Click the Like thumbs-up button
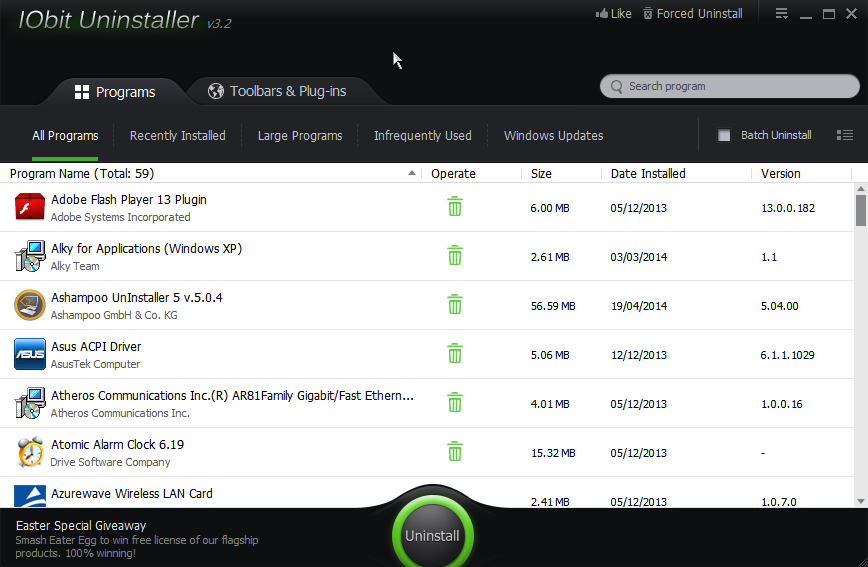This screenshot has height=567, width=868. pyautogui.click(x=613, y=13)
